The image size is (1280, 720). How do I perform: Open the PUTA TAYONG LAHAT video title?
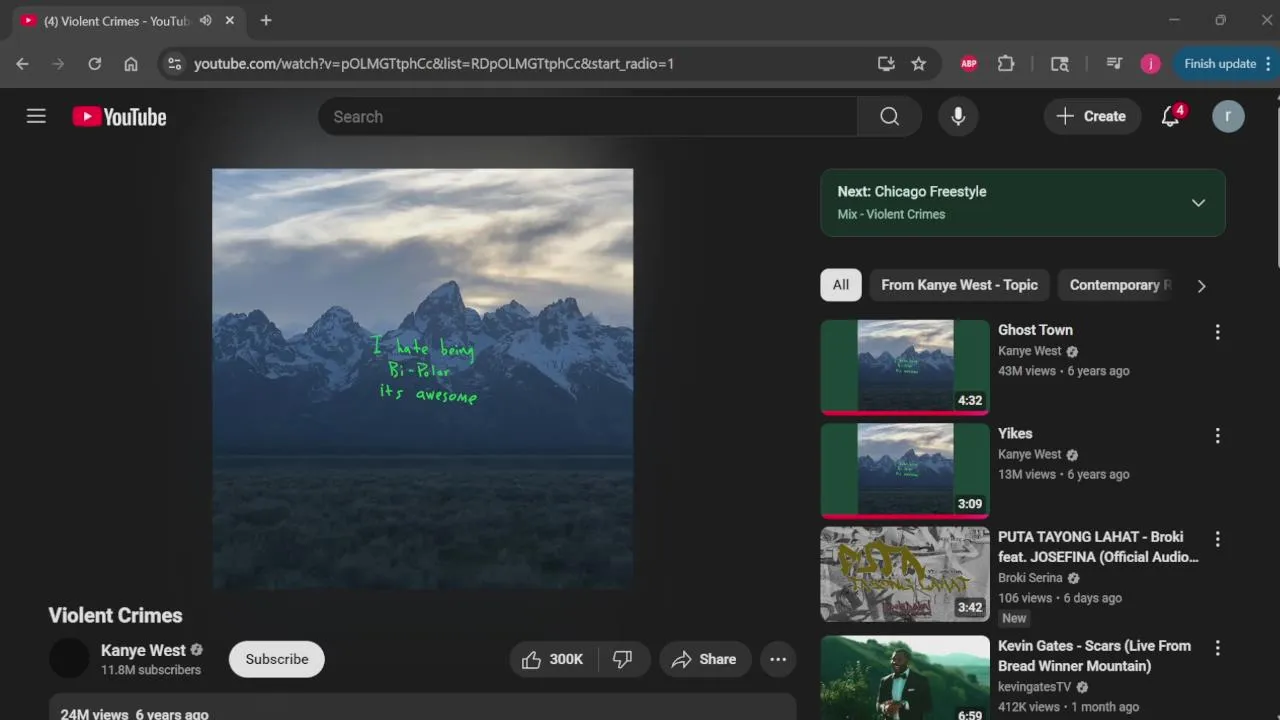(x=1098, y=547)
